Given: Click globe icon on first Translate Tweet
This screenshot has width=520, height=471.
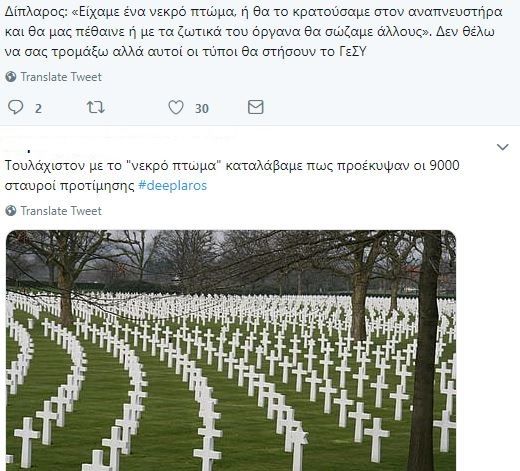Looking at the screenshot, I should tap(11, 77).
